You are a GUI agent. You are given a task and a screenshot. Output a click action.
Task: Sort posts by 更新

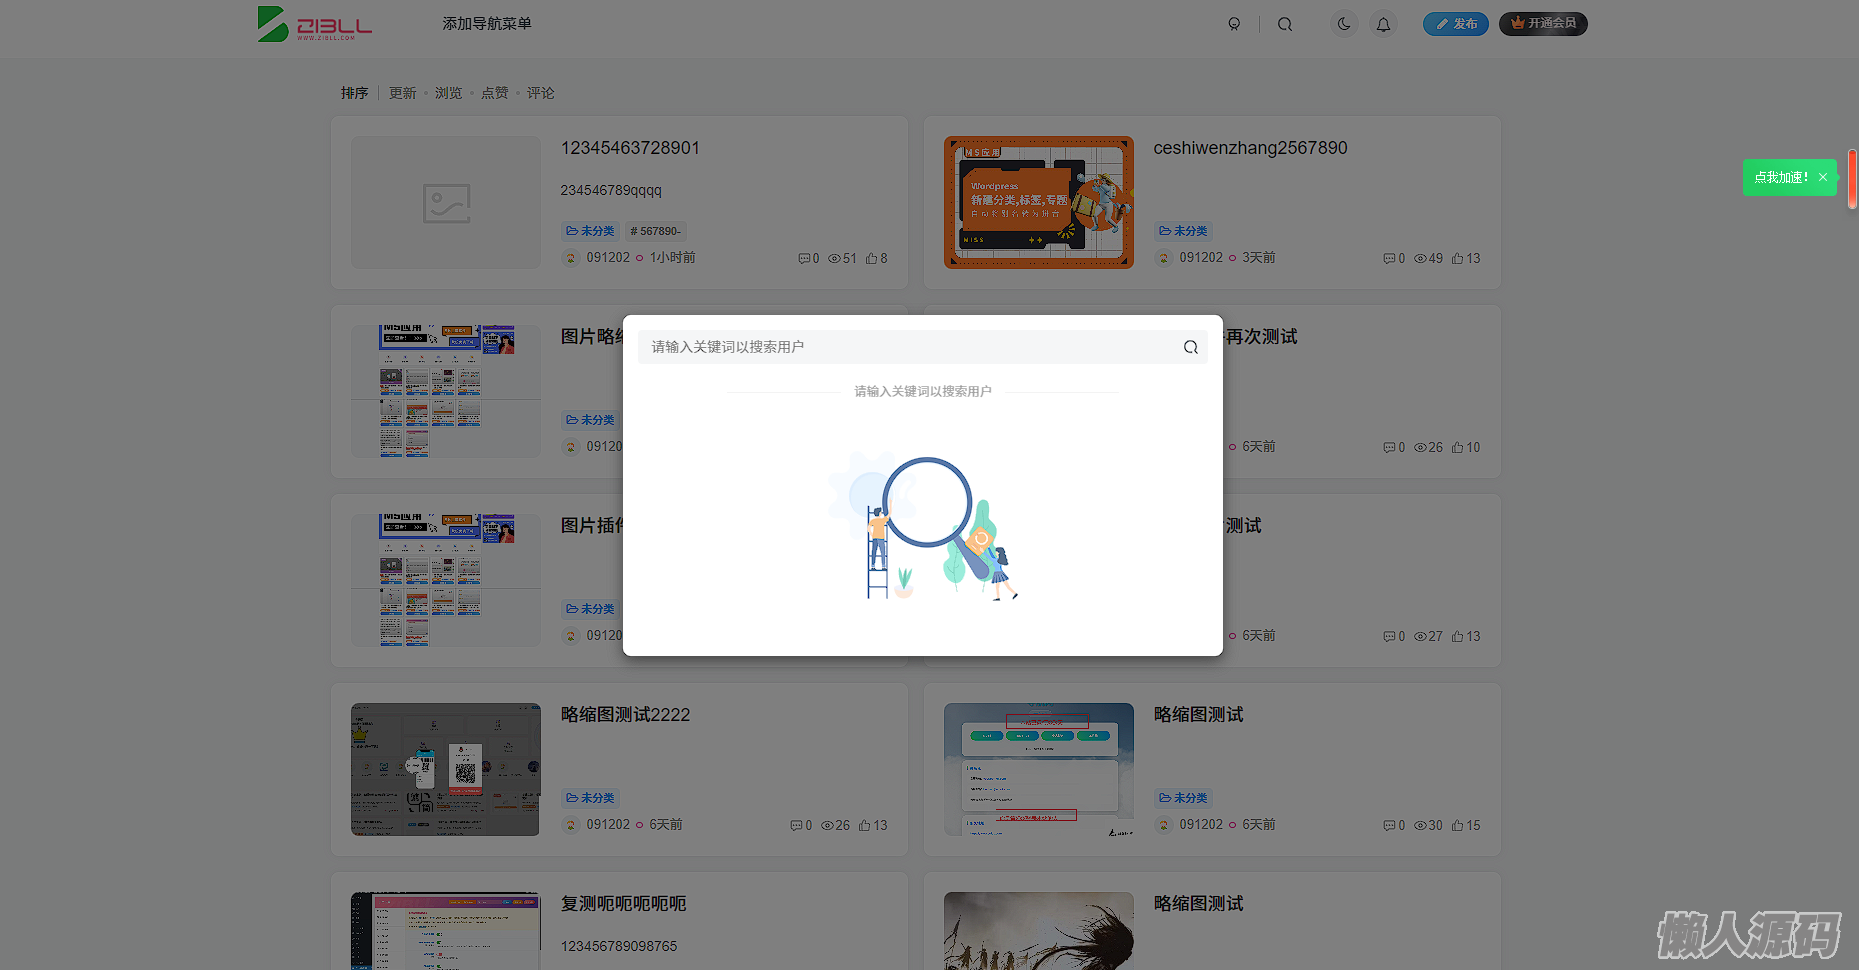[x=402, y=93]
